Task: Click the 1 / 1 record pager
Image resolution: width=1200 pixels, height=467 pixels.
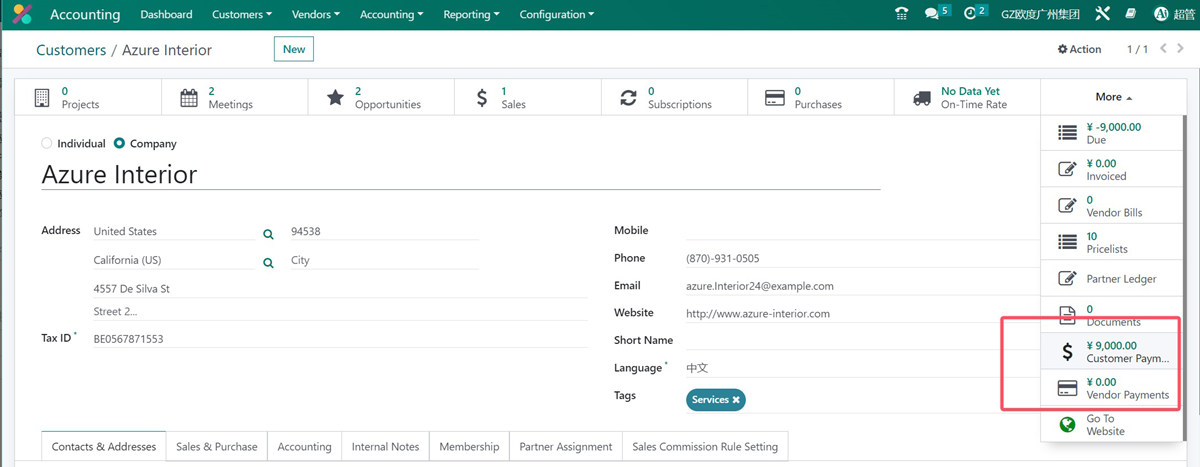Action: pos(1138,49)
